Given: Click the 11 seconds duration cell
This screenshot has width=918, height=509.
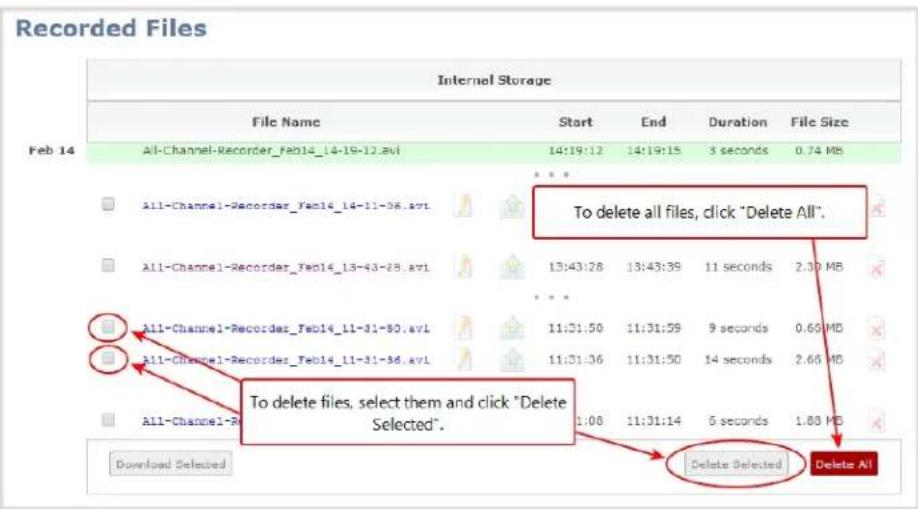Looking at the screenshot, I should 738,267.
